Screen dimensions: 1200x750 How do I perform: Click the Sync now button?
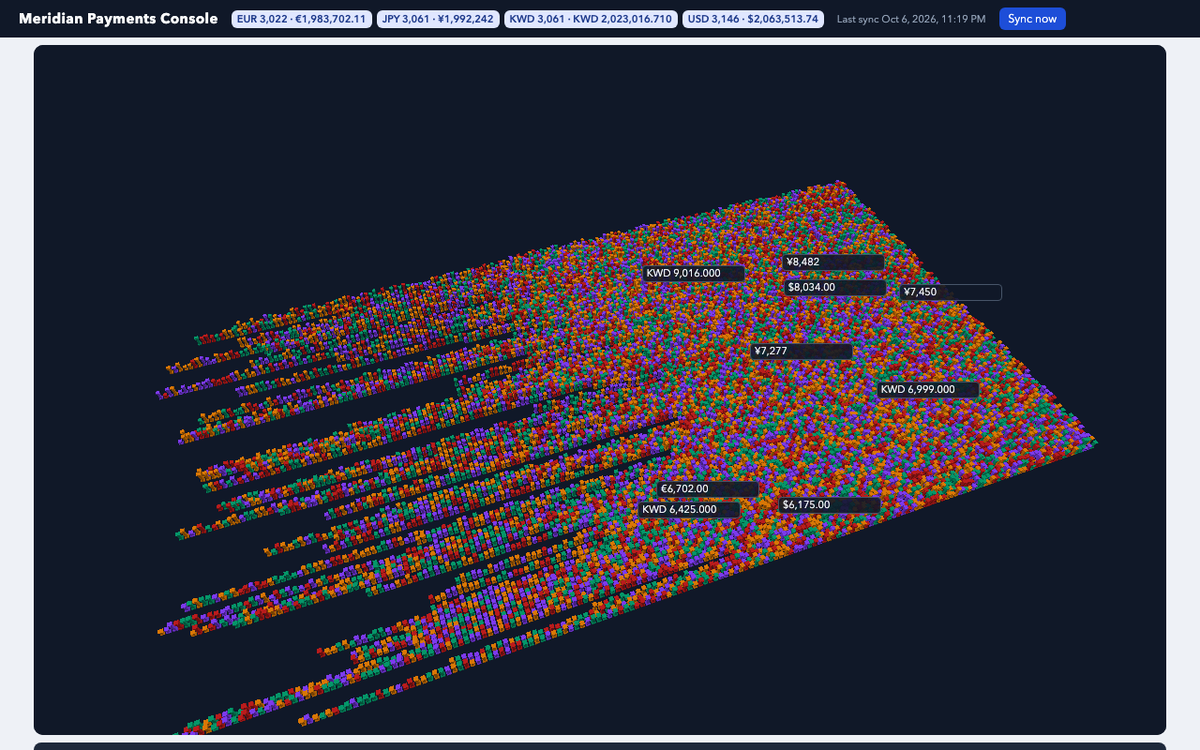1032,19
